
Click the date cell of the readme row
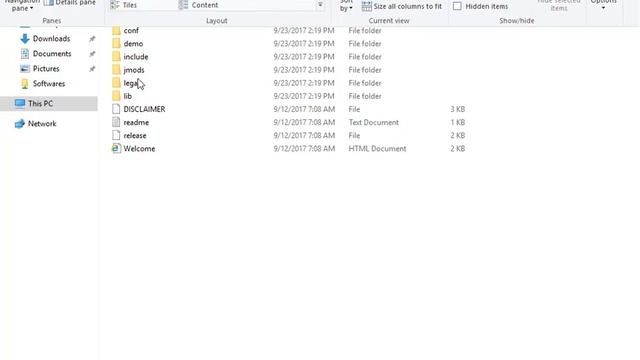304,122
